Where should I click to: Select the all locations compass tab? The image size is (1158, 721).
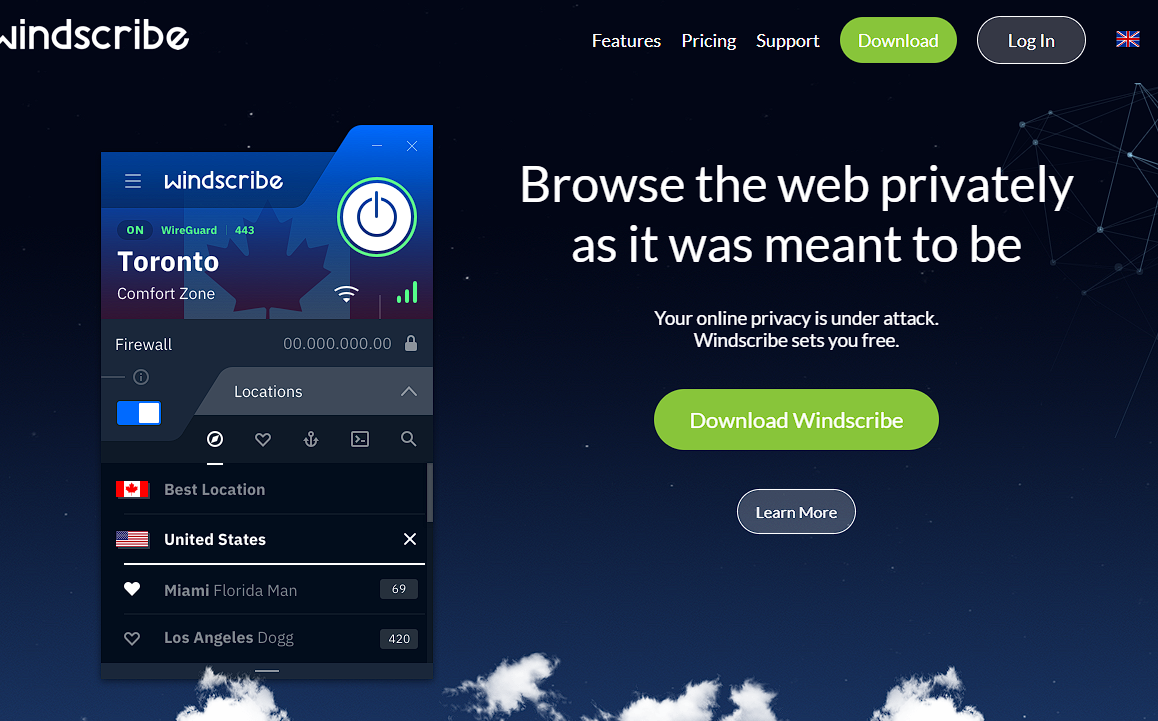(x=215, y=440)
